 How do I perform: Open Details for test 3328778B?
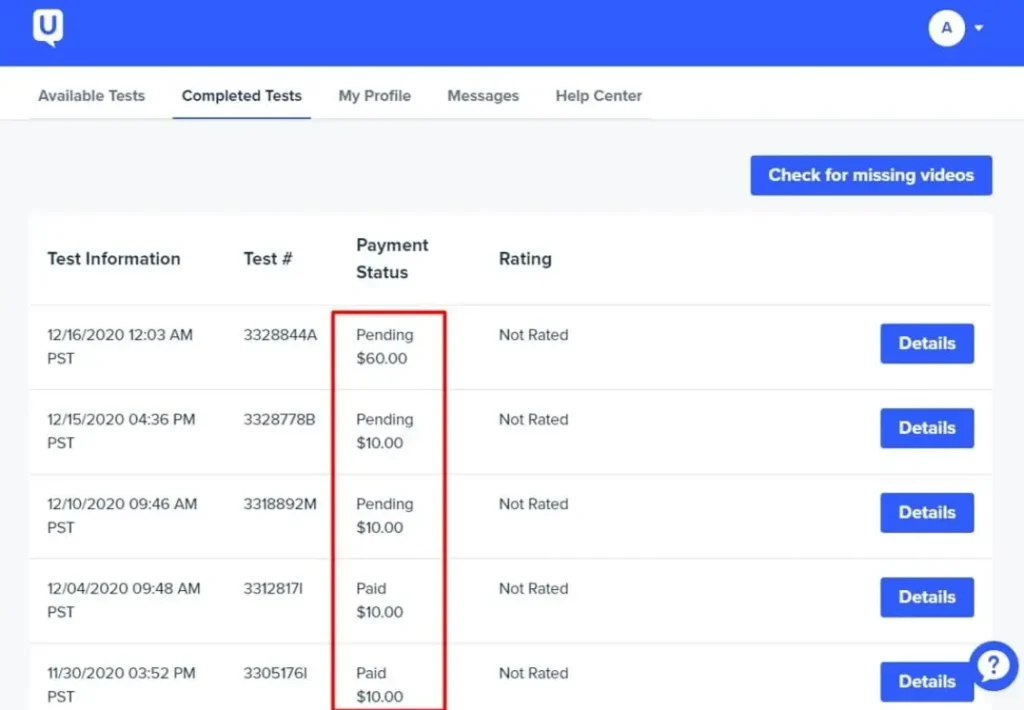pyautogui.click(x=927, y=428)
